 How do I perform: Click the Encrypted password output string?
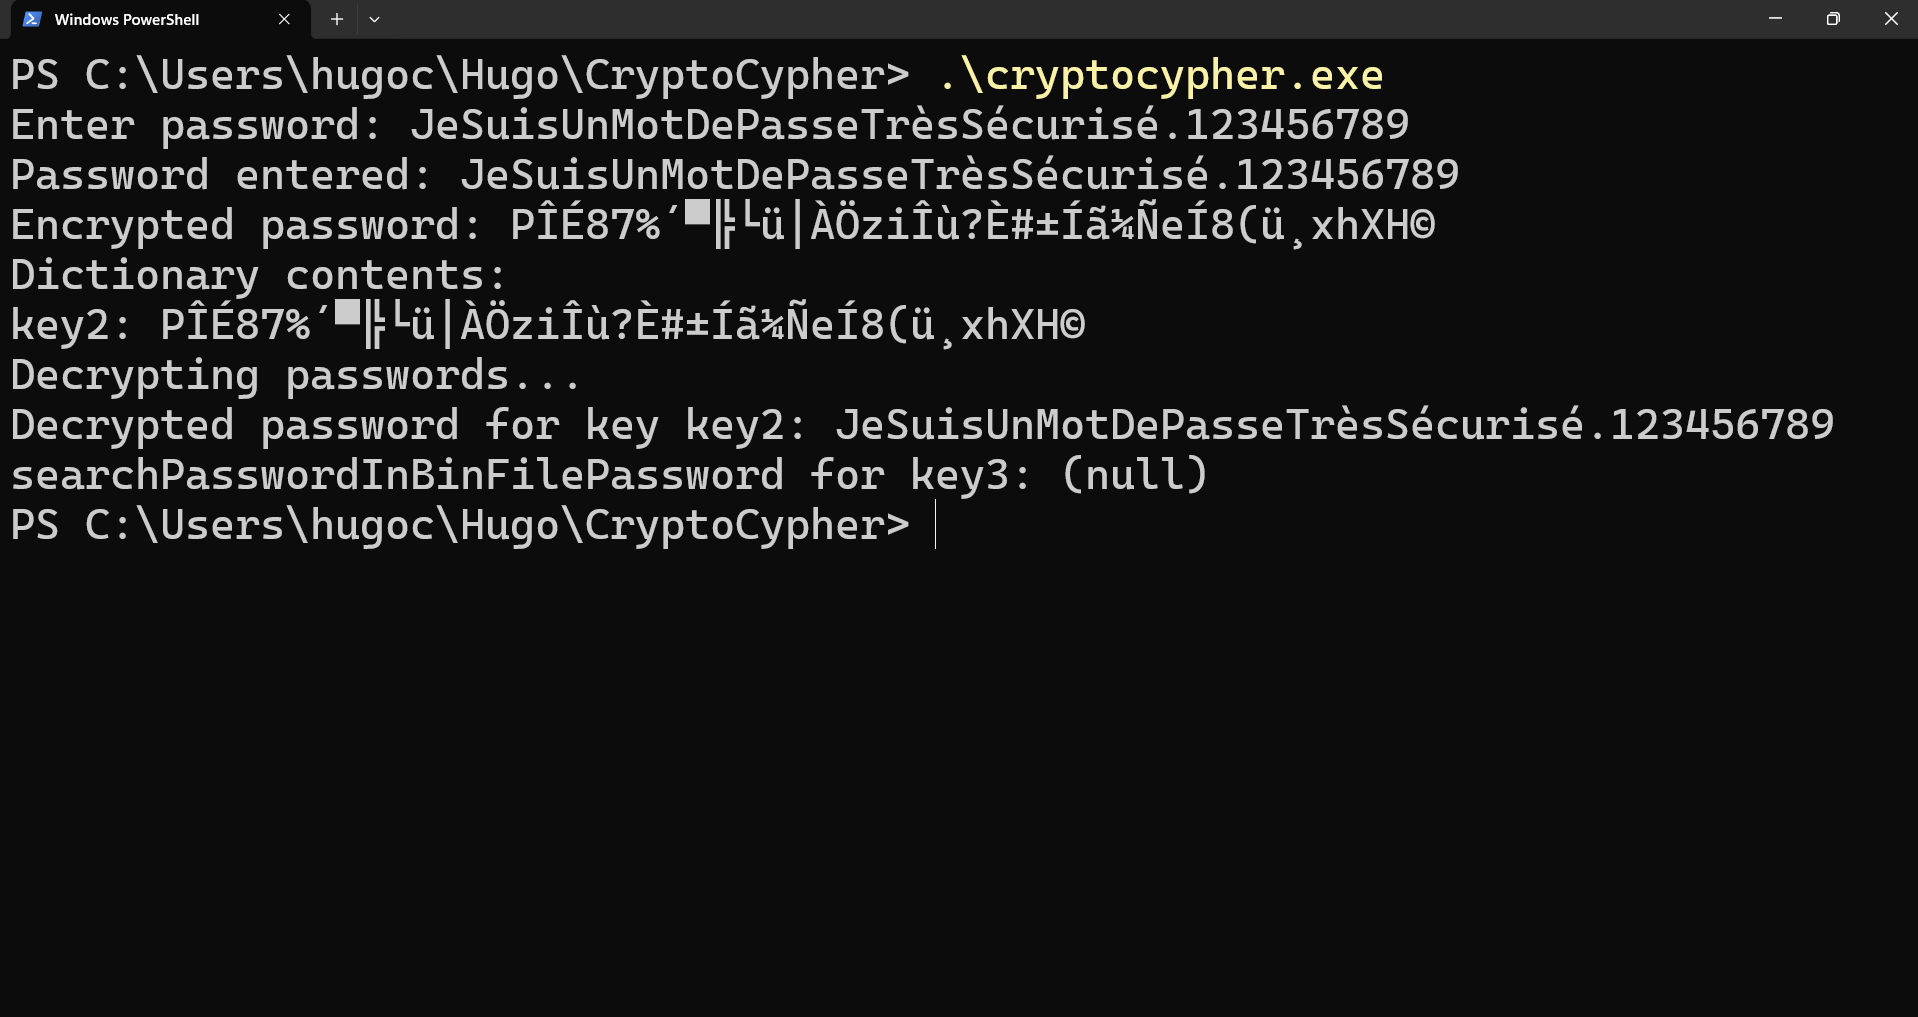point(973,225)
